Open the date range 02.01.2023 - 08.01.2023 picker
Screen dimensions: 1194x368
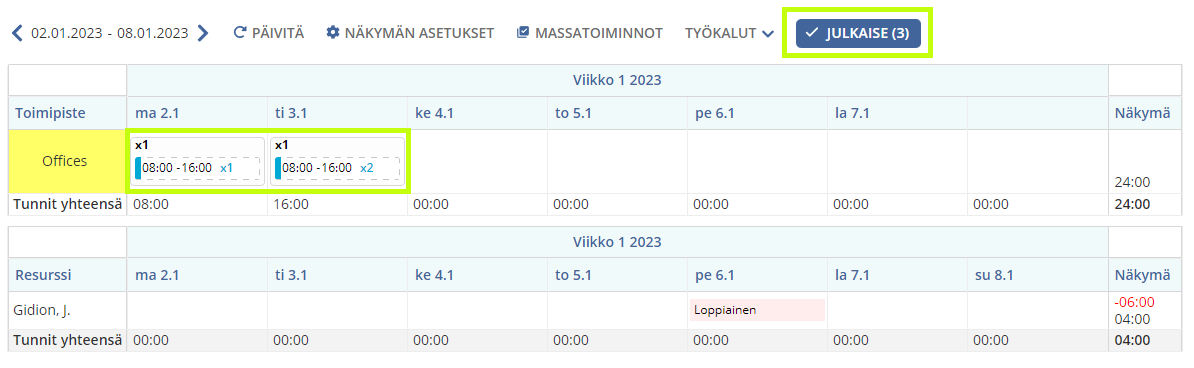[x=110, y=33]
